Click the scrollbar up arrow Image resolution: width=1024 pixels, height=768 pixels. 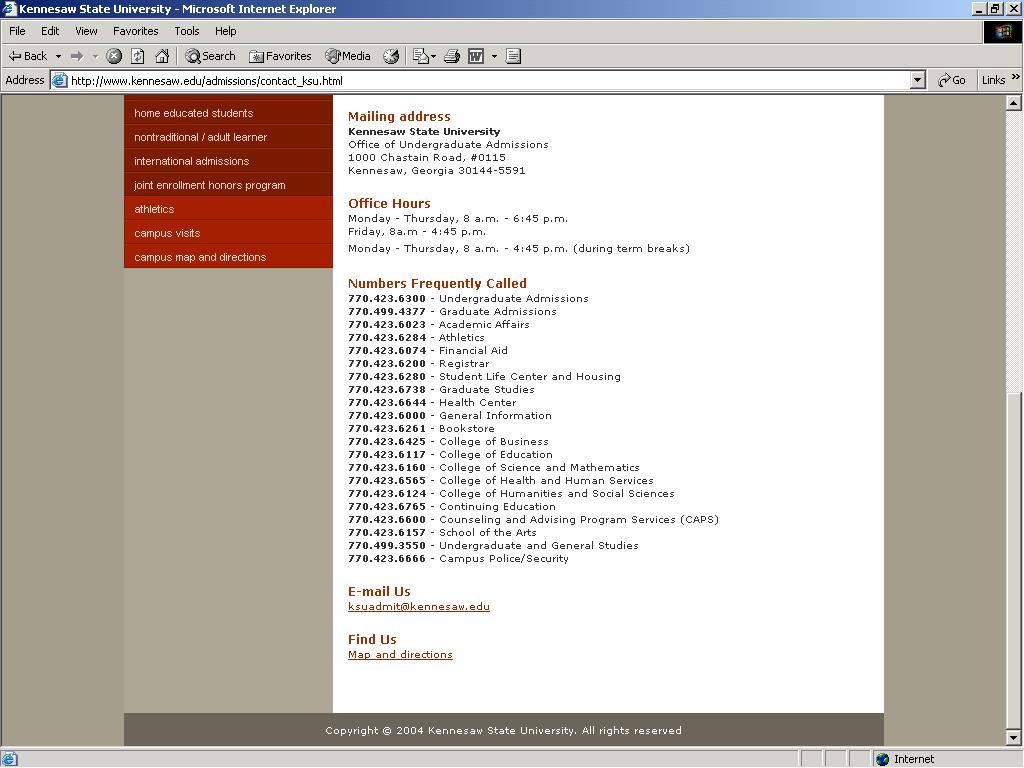[x=1013, y=103]
